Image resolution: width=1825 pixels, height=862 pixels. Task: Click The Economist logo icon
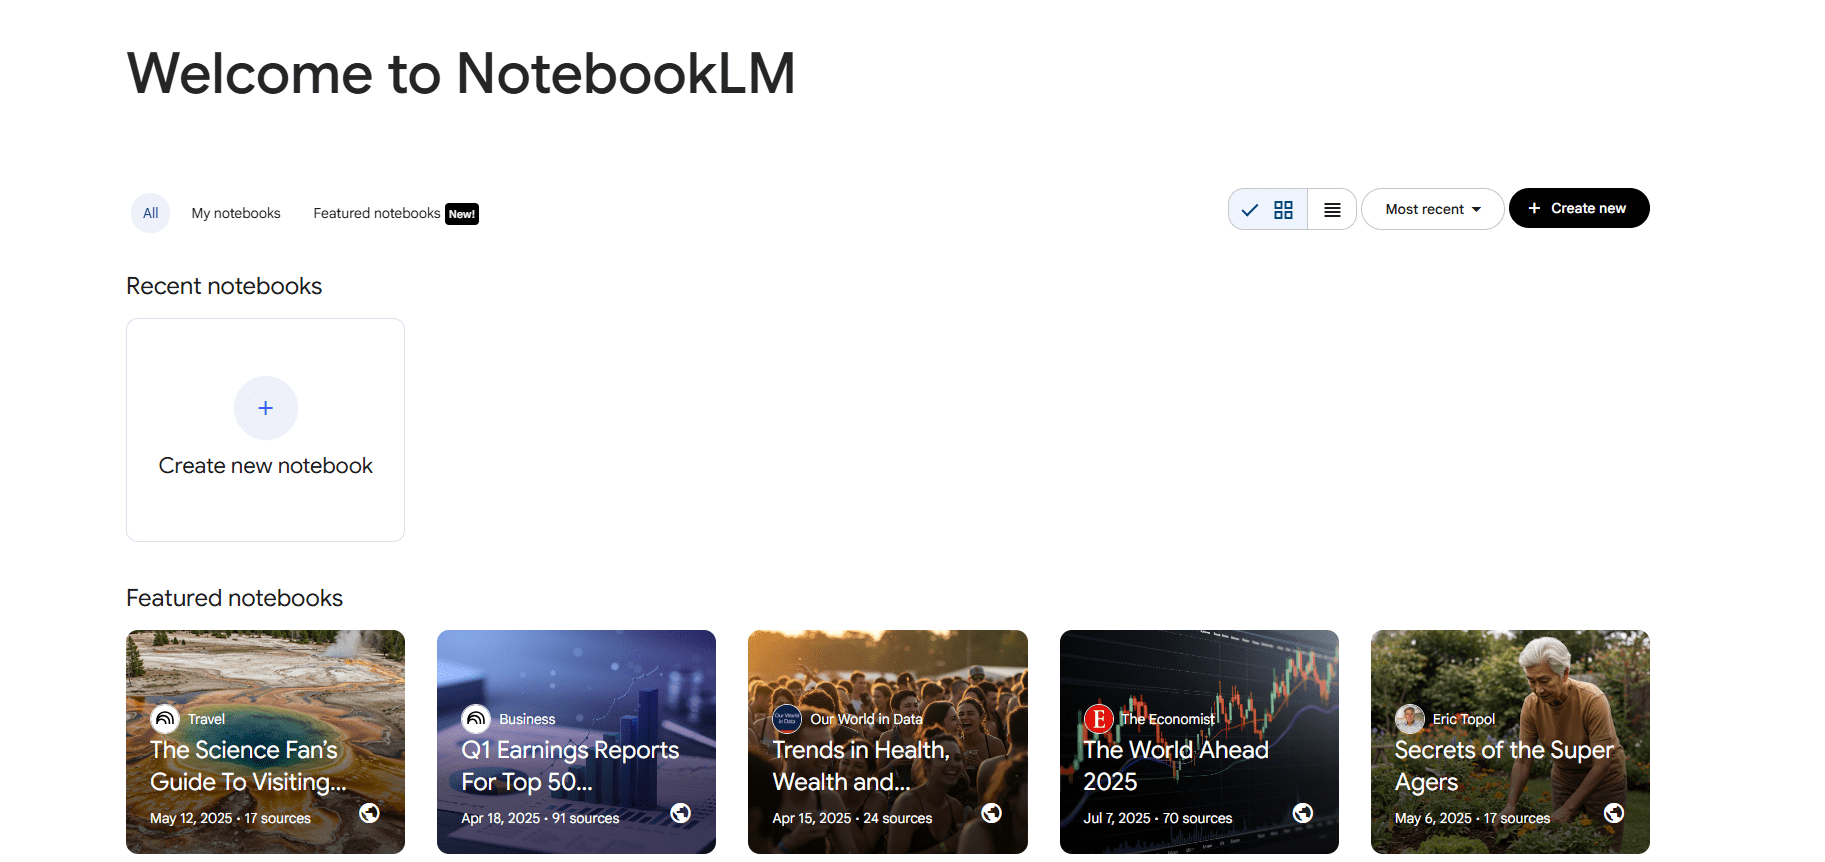click(x=1099, y=718)
